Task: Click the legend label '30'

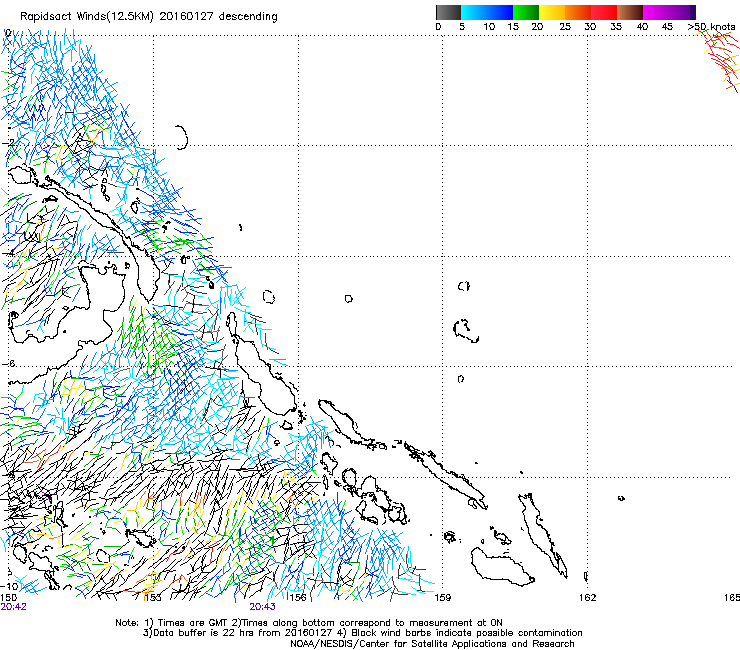Action: coord(590,27)
